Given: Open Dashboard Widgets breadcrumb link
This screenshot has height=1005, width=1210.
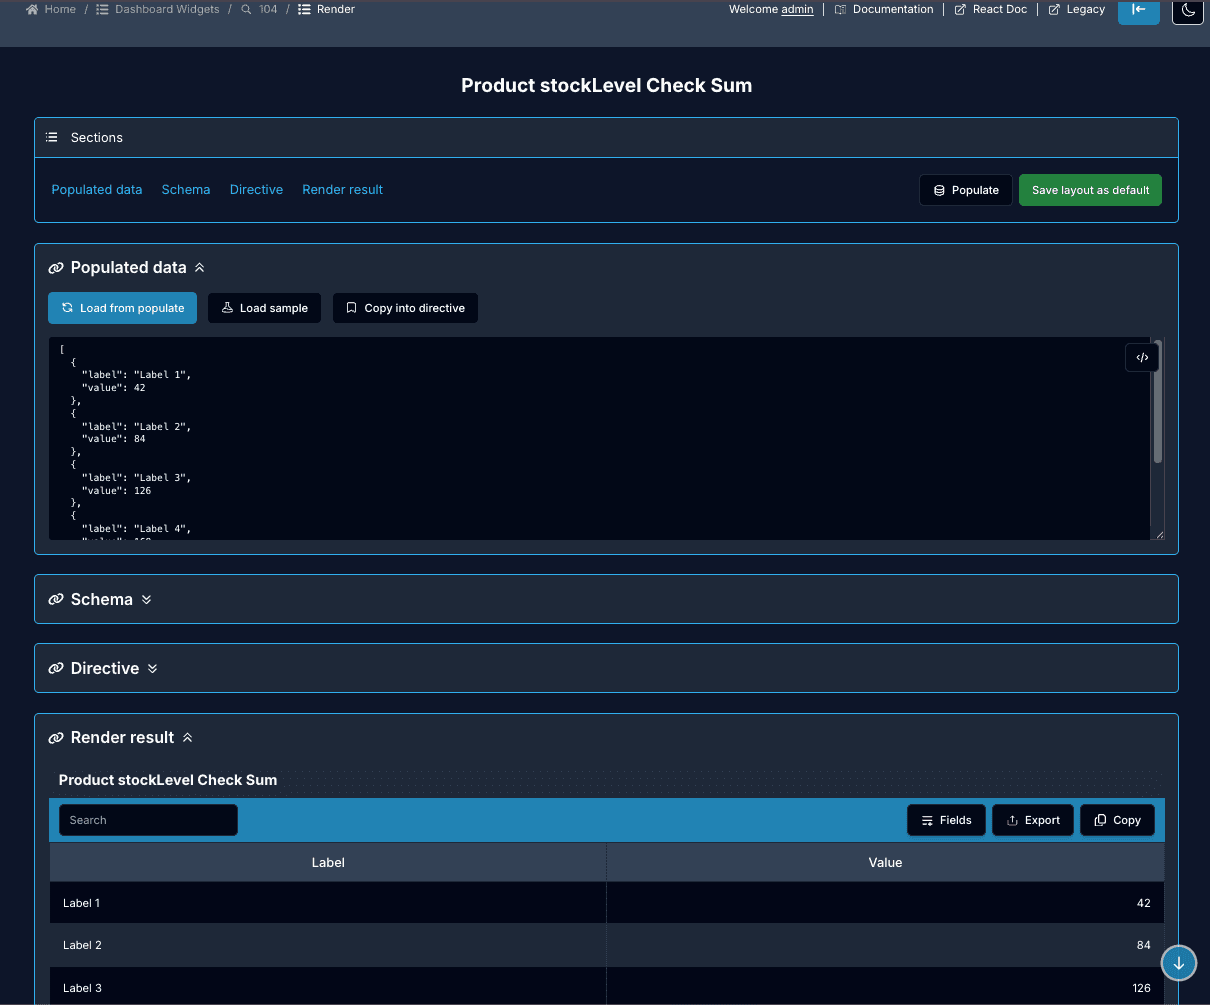Looking at the screenshot, I should [x=167, y=9].
